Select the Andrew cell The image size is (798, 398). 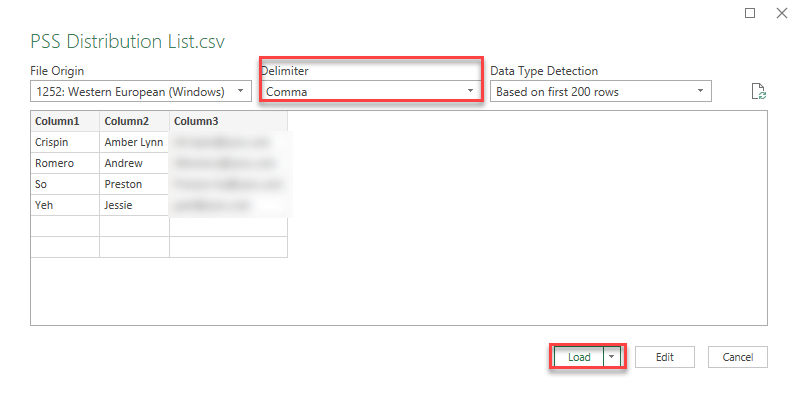tap(134, 163)
